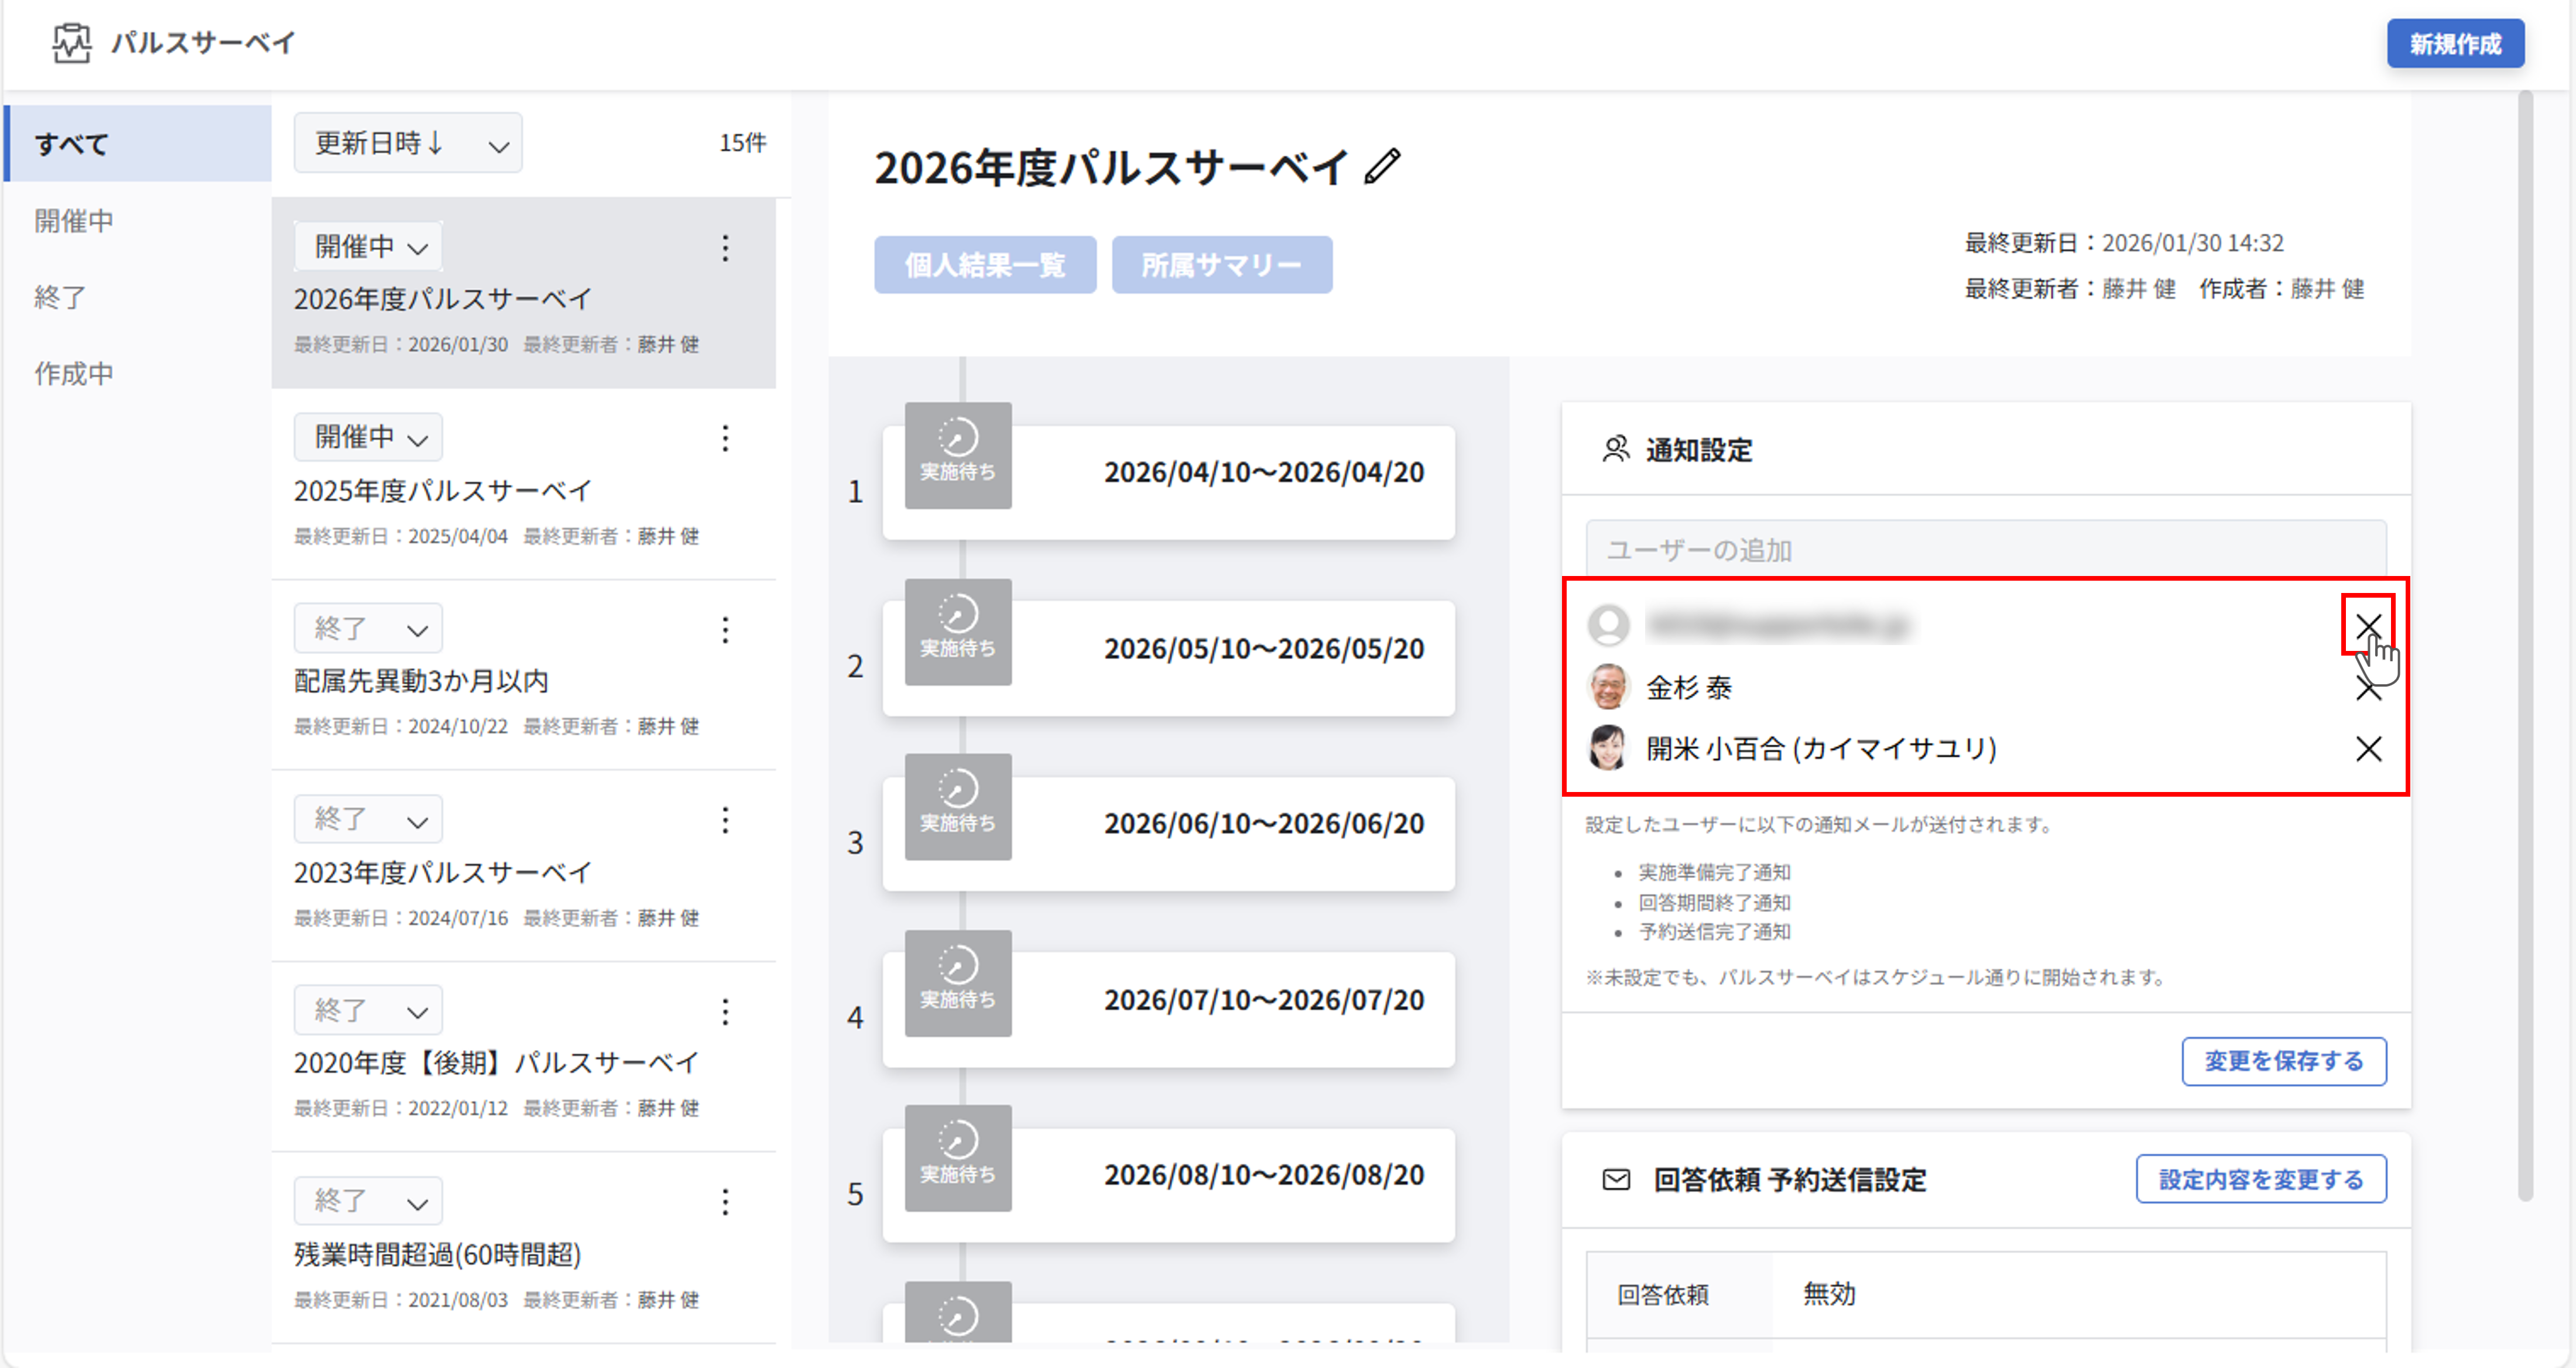Click 金杉 泰's avatar photo
Viewport: 2576px width, 1368px height.
click(1609, 687)
